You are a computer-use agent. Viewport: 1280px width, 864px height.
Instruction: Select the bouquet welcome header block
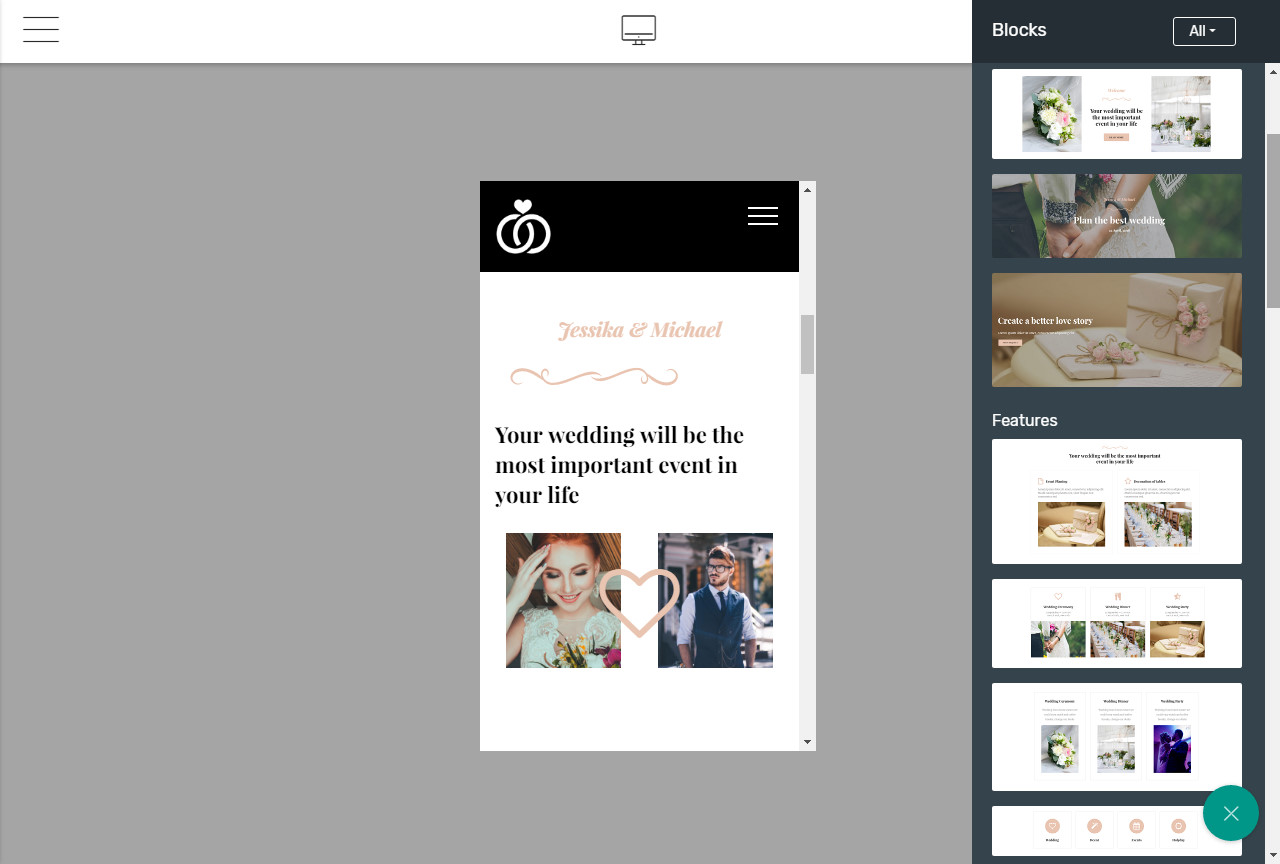pyautogui.click(x=1117, y=114)
